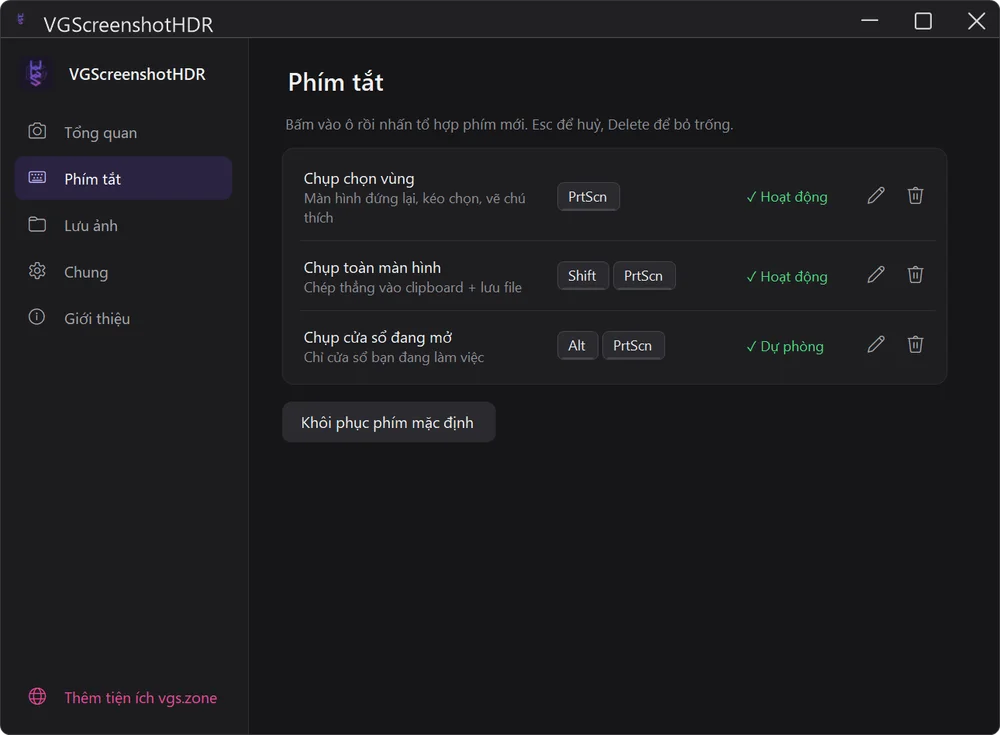This screenshot has height=735, width=1000.
Task: Click the folder icon beside Lưu ảnh
Action: click(37, 225)
